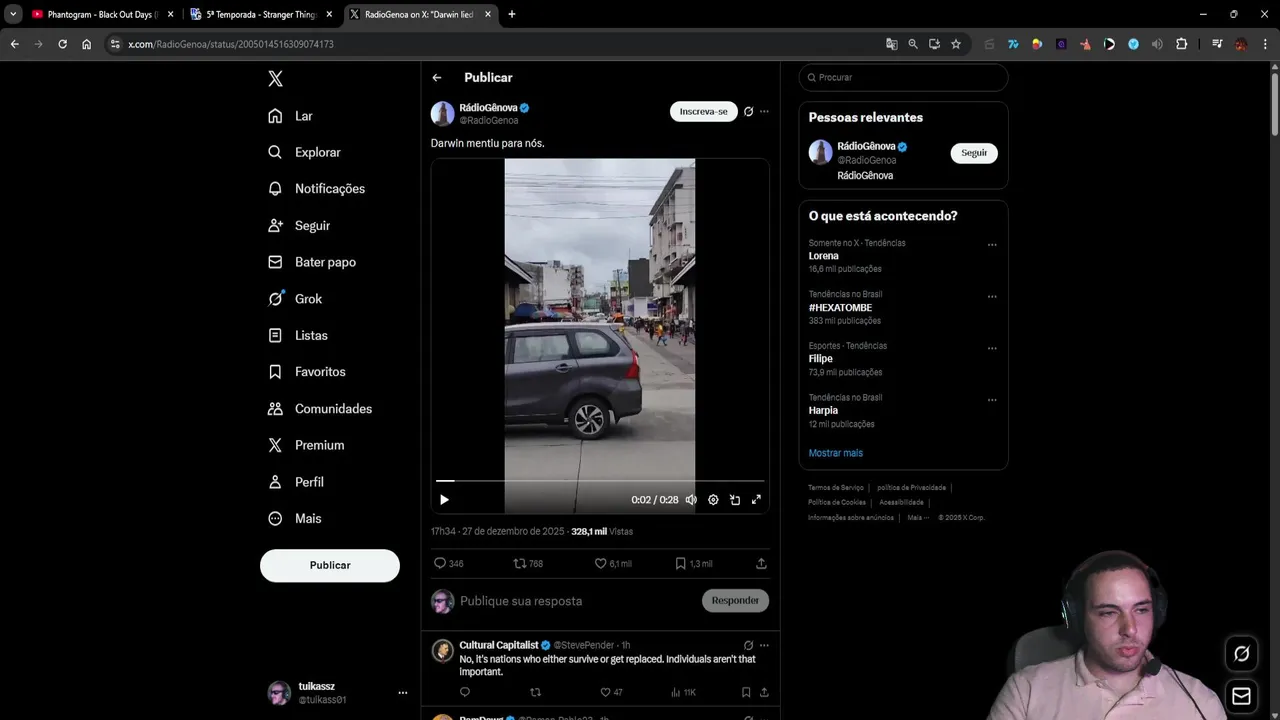Toggle picture-in-picture on video
This screenshot has width=1280, height=720.
click(x=735, y=500)
